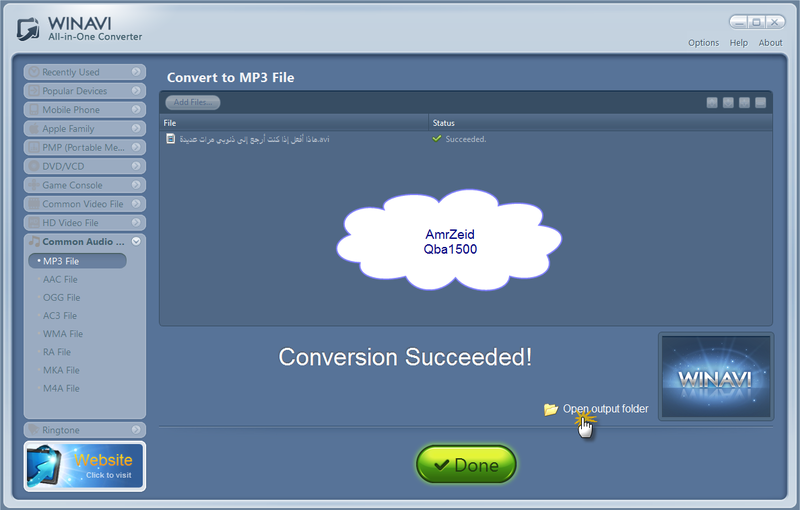
Task: Click the Apple logo icon for Apple Family
Action: coord(34,129)
